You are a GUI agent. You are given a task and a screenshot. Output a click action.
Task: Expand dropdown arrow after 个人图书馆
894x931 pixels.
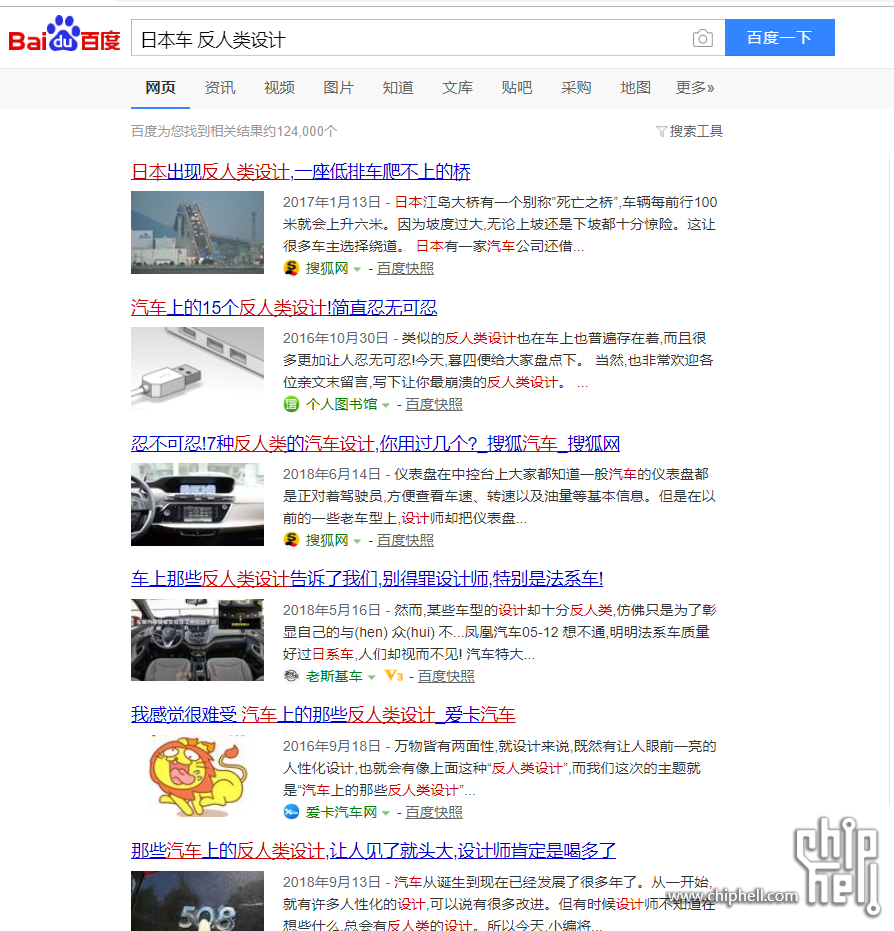tap(386, 406)
